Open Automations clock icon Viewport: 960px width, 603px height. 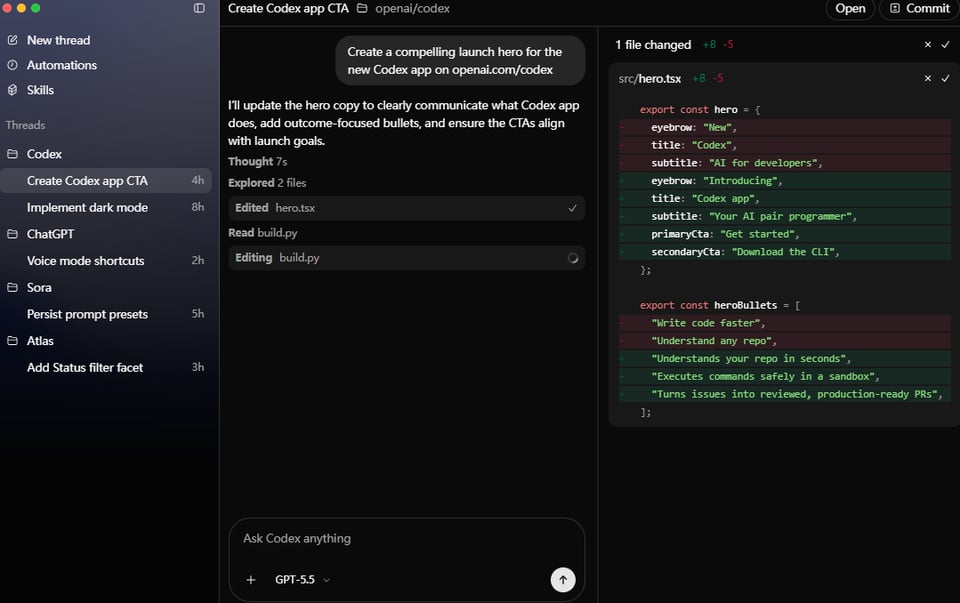point(12,65)
